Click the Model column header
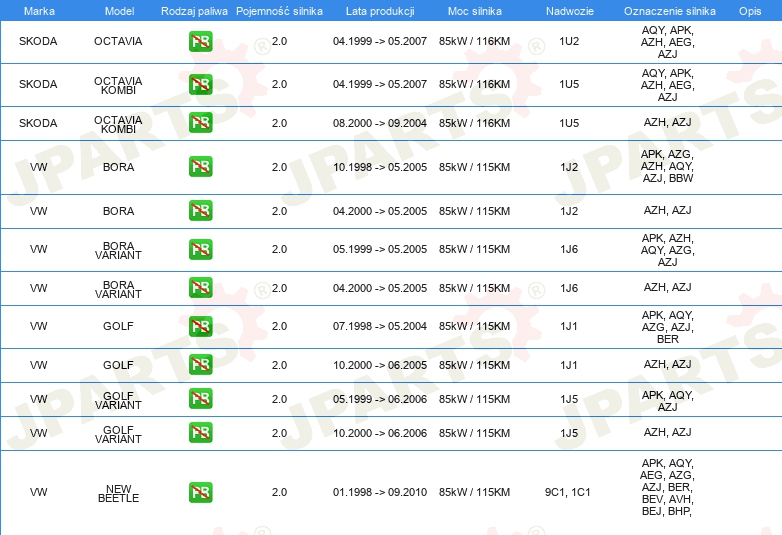The height and width of the screenshot is (535, 782). click(x=119, y=11)
